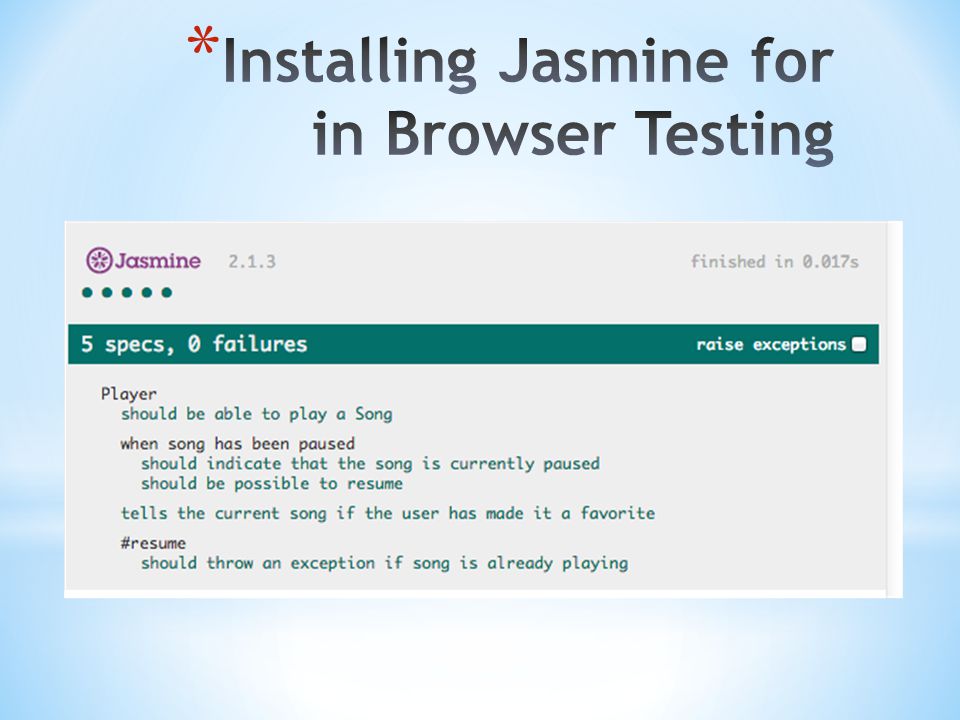Open 'should be possible to resume' spec

(272, 484)
